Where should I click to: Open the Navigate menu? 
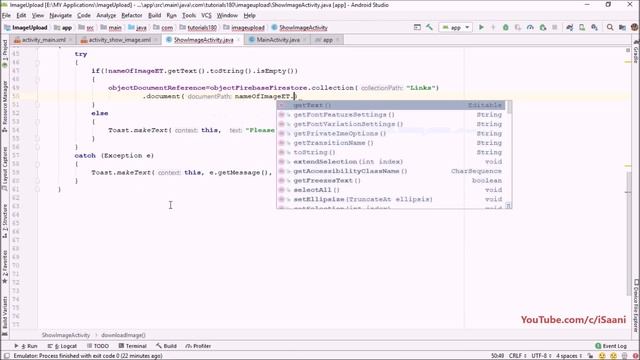pos(60,16)
